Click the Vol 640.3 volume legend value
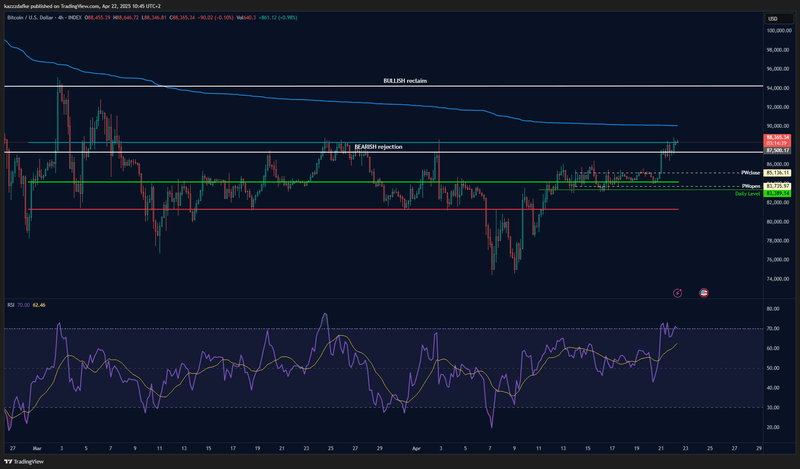 click(x=246, y=17)
